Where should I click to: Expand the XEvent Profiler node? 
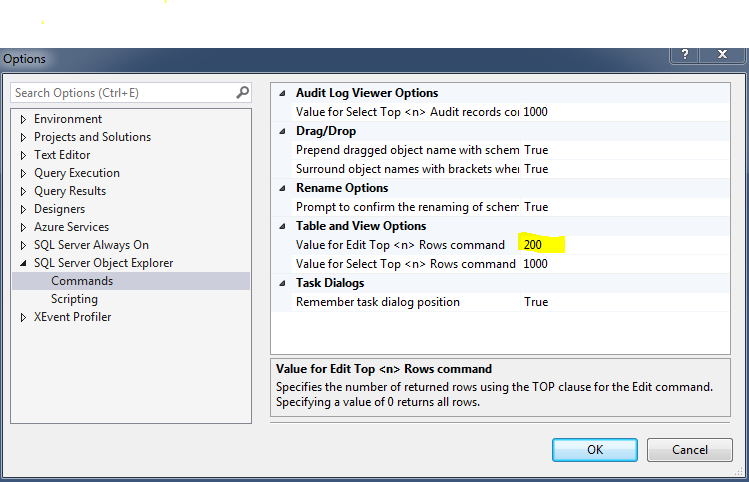(24, 317)
